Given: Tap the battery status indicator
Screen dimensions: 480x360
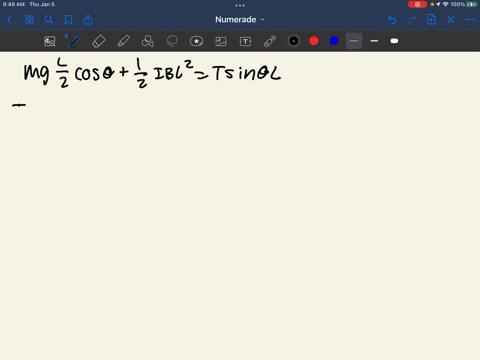Looking at the screenshot, I should (472, 4).
